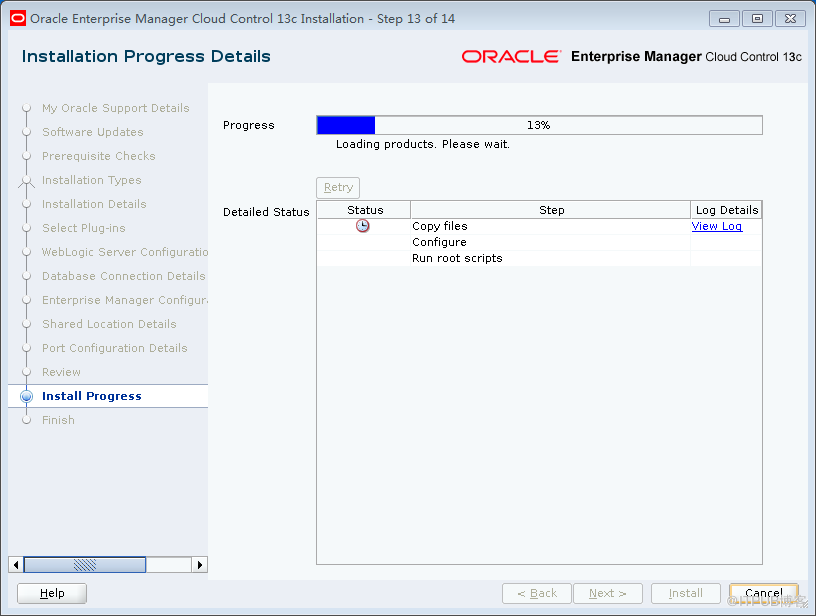816x616 pixels.
Task: Select the Run root scripts row
Action: click(539, 259)
